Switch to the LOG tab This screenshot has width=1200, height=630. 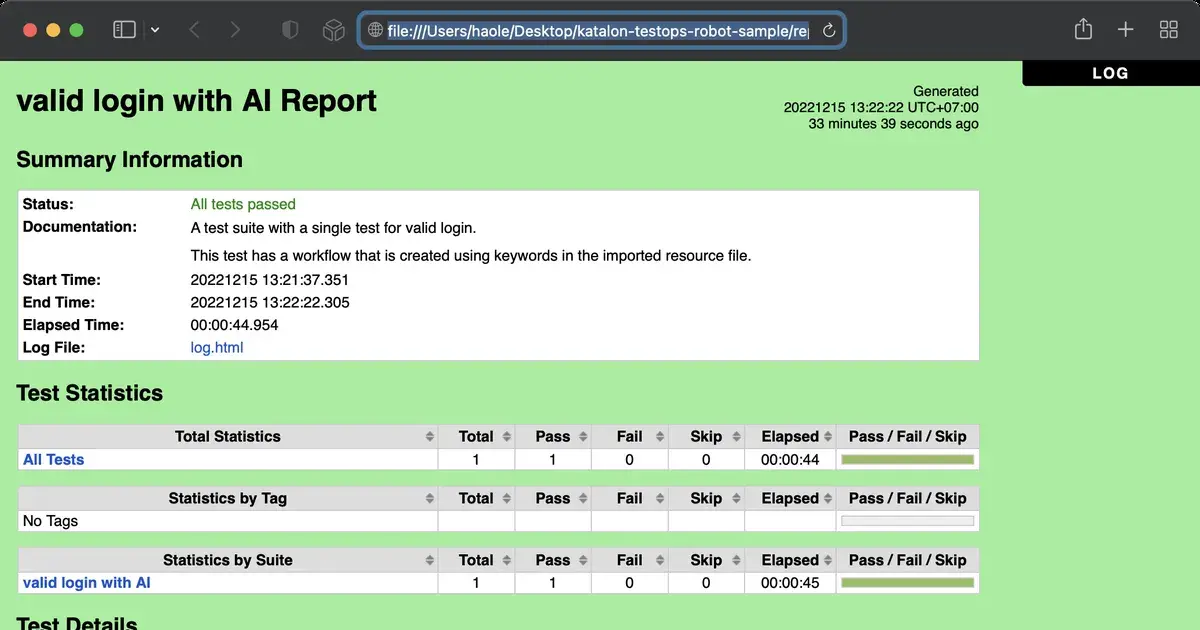tap(1110, 73)
